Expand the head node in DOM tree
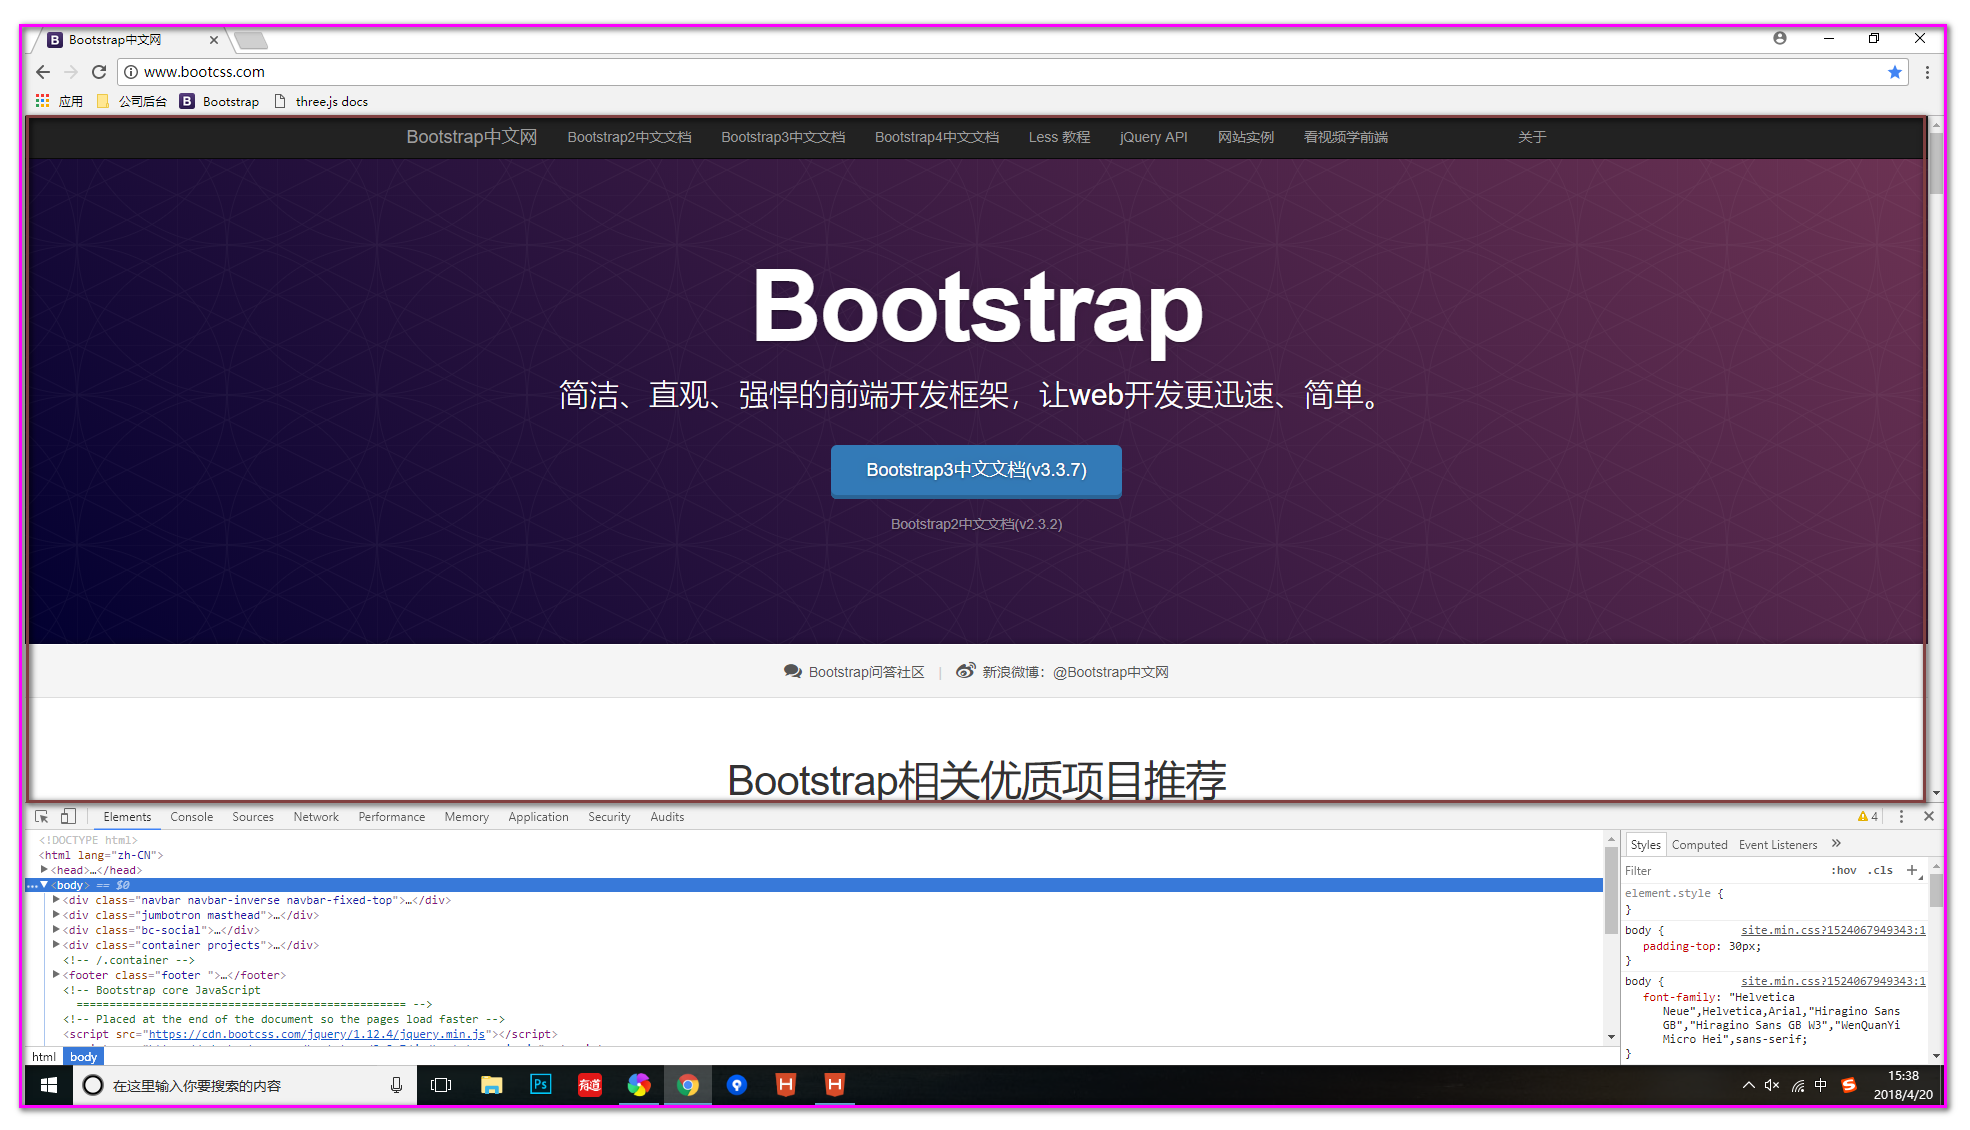The width and height of the screenshot is (1970, 1130). (x=44, y=870)
